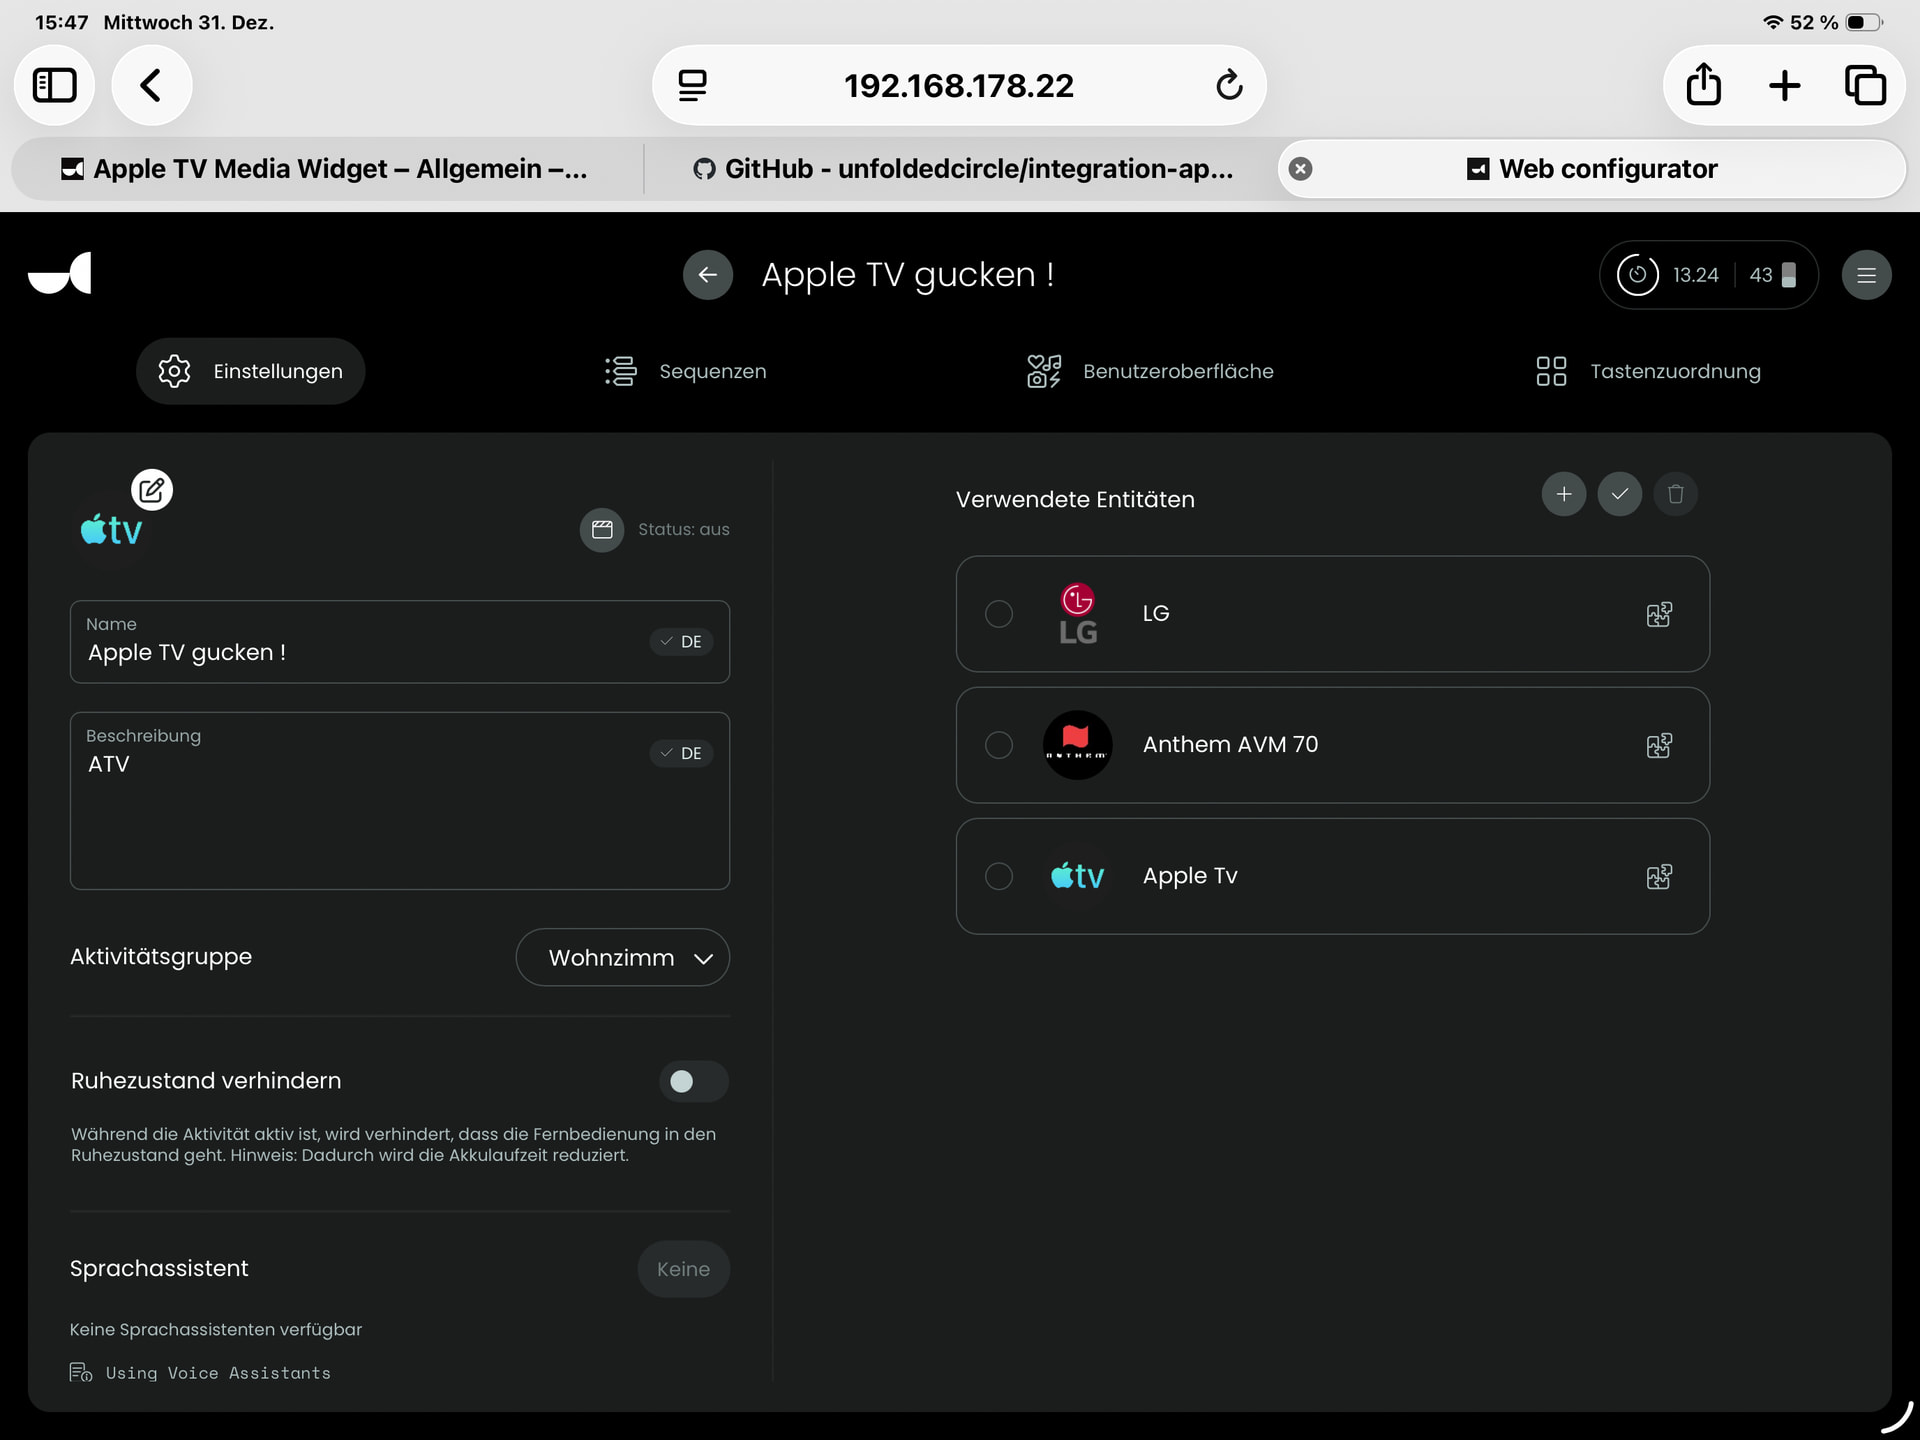Select the Anthem AVM 70 radio button
Screen dimensions: 1920x1440
click(998, 745)
